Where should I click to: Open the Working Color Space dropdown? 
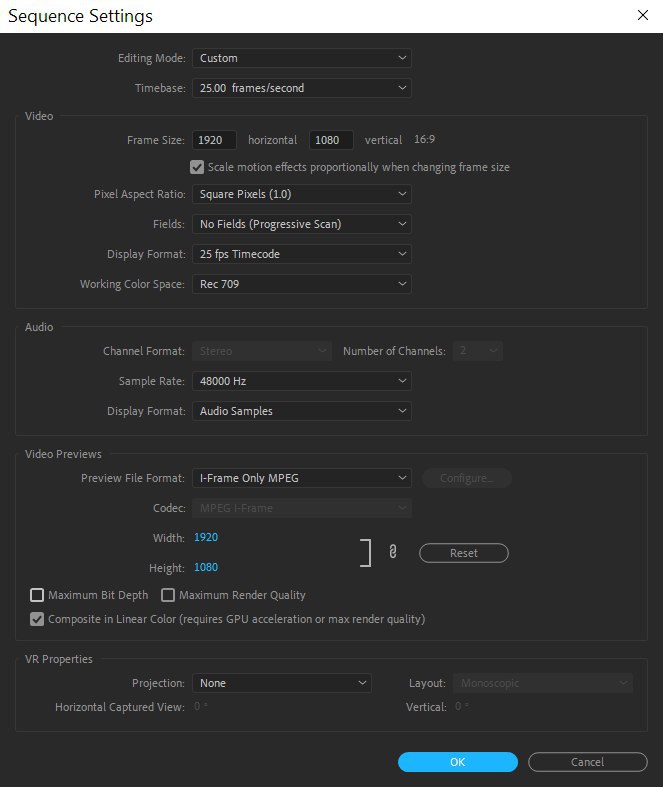[x=302, y=284]
